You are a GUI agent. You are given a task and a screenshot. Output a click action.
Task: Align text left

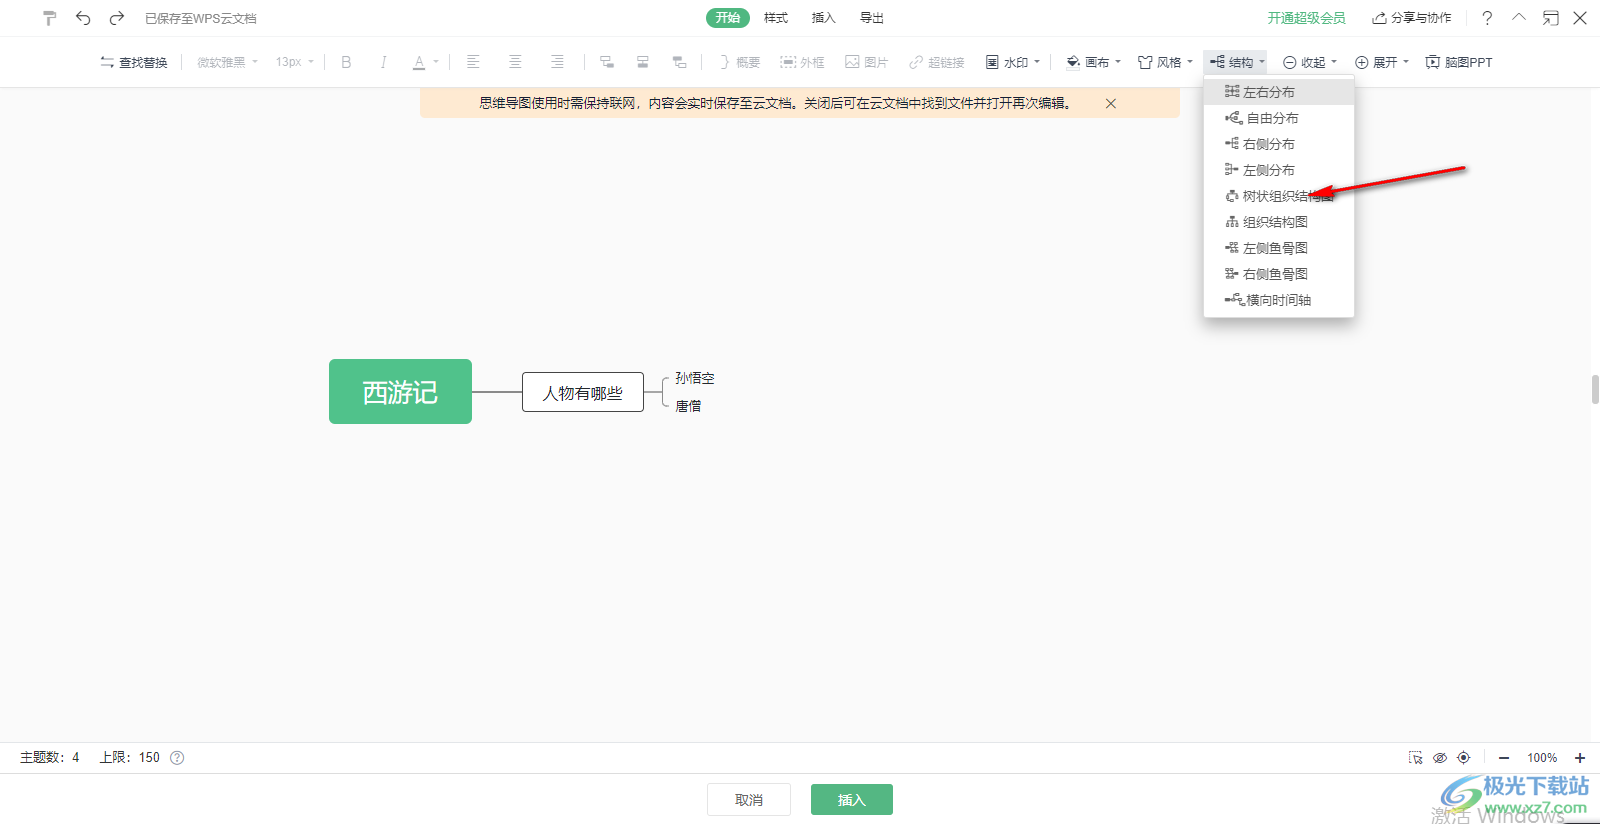473,62
